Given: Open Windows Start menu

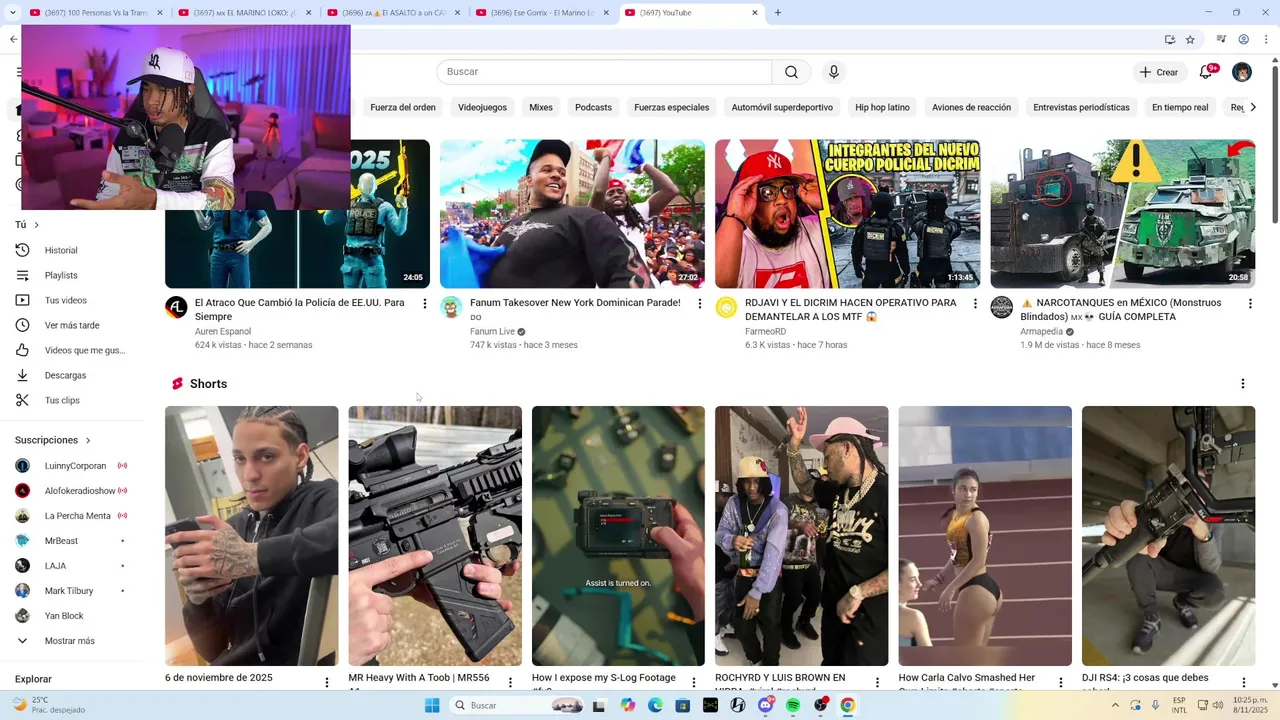Looking at the screenshot, I should pos(432,705).
